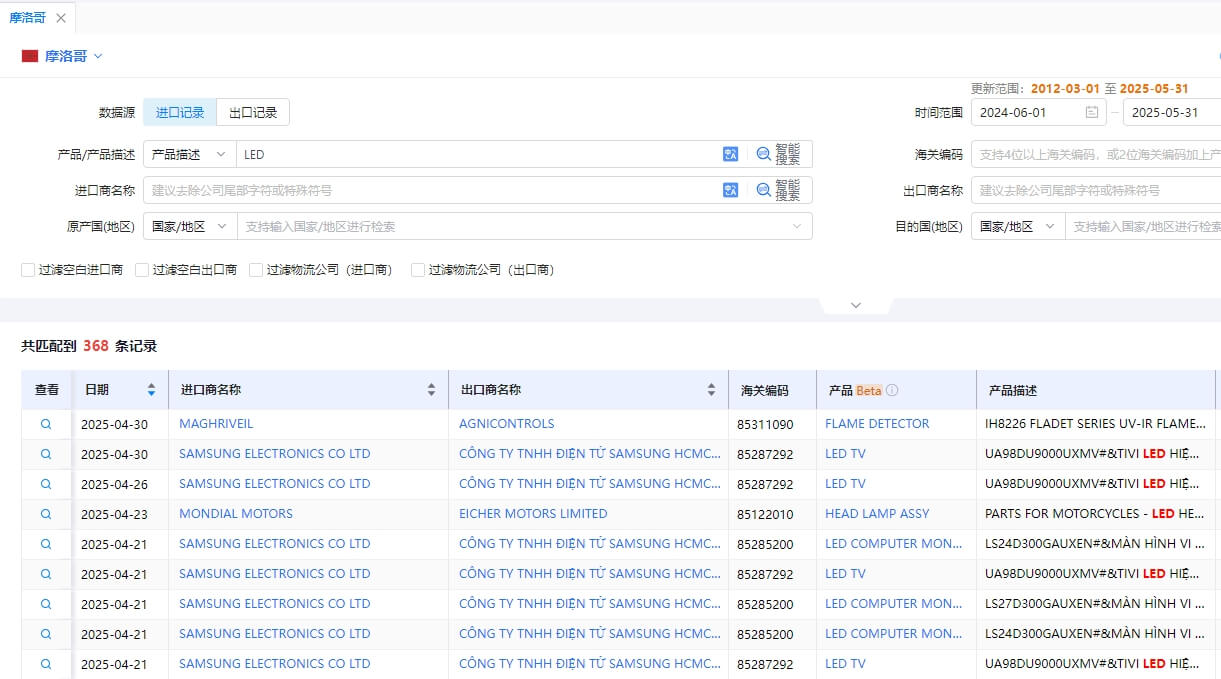Open SAMSUNG ELECTRONICS importer on 2025-04-26
This screenshot has height=679, width=1221.
275,484
